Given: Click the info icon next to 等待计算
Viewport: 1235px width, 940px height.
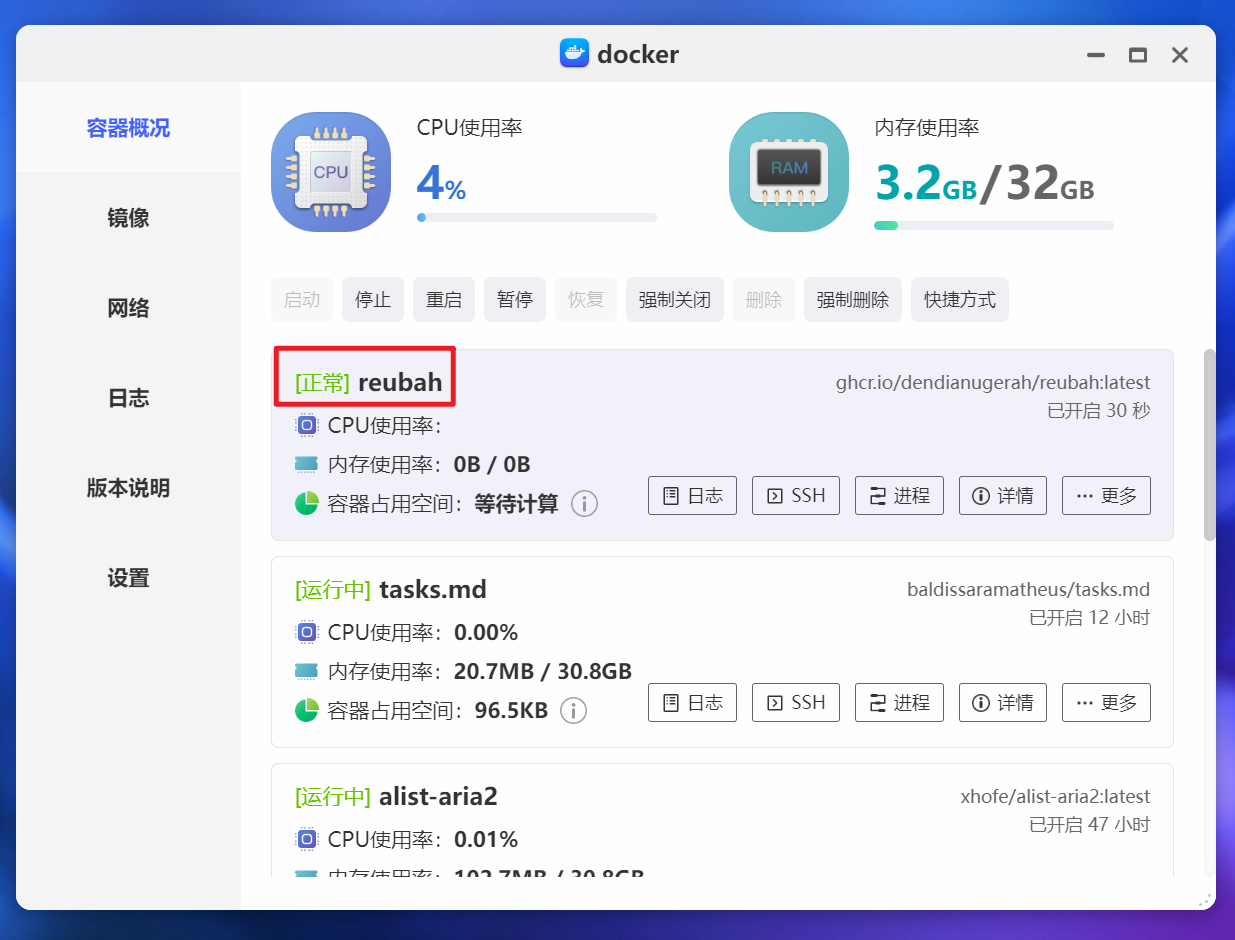Looking at the screenshot, I should 584,504.
